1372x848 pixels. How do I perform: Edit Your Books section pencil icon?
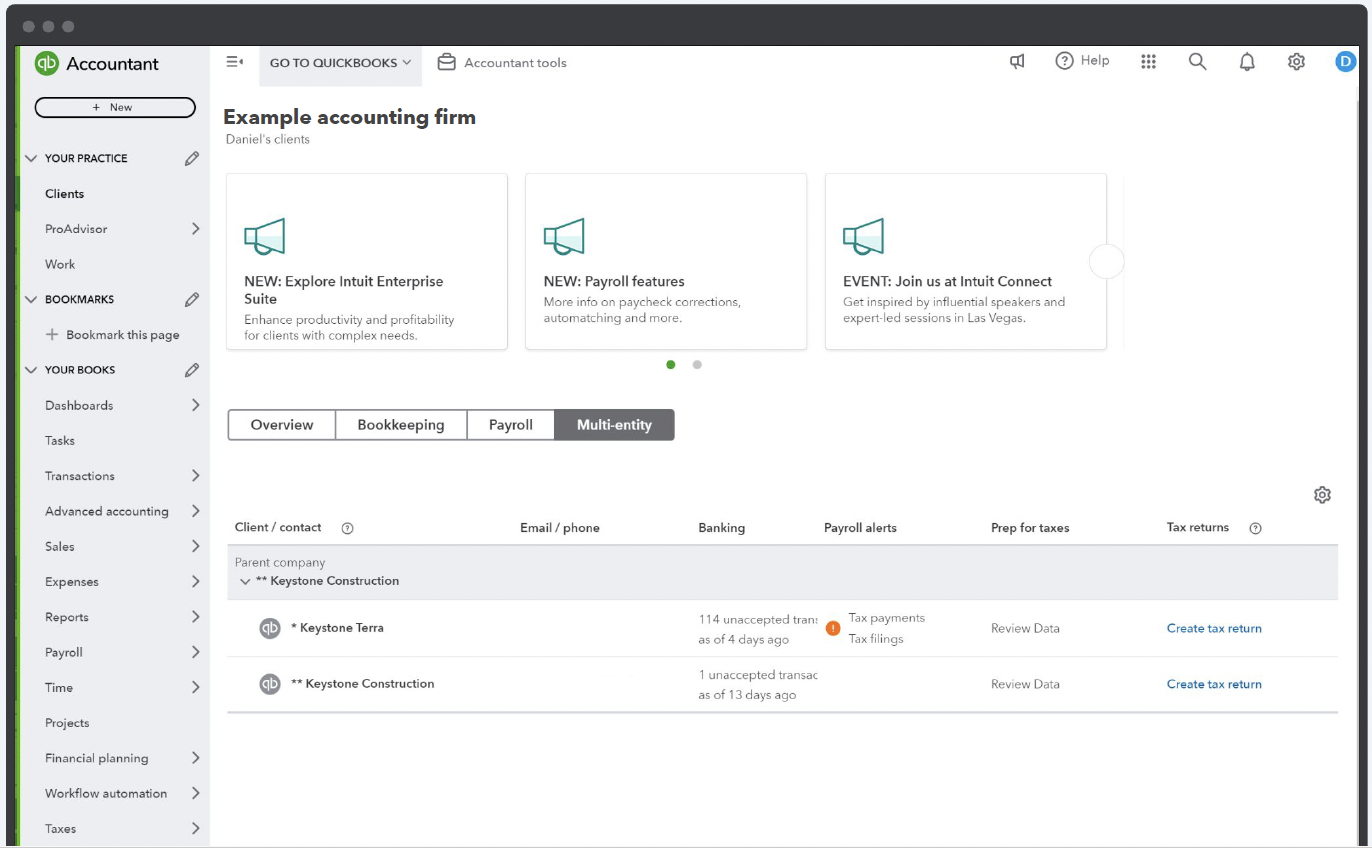coord(192,370)
